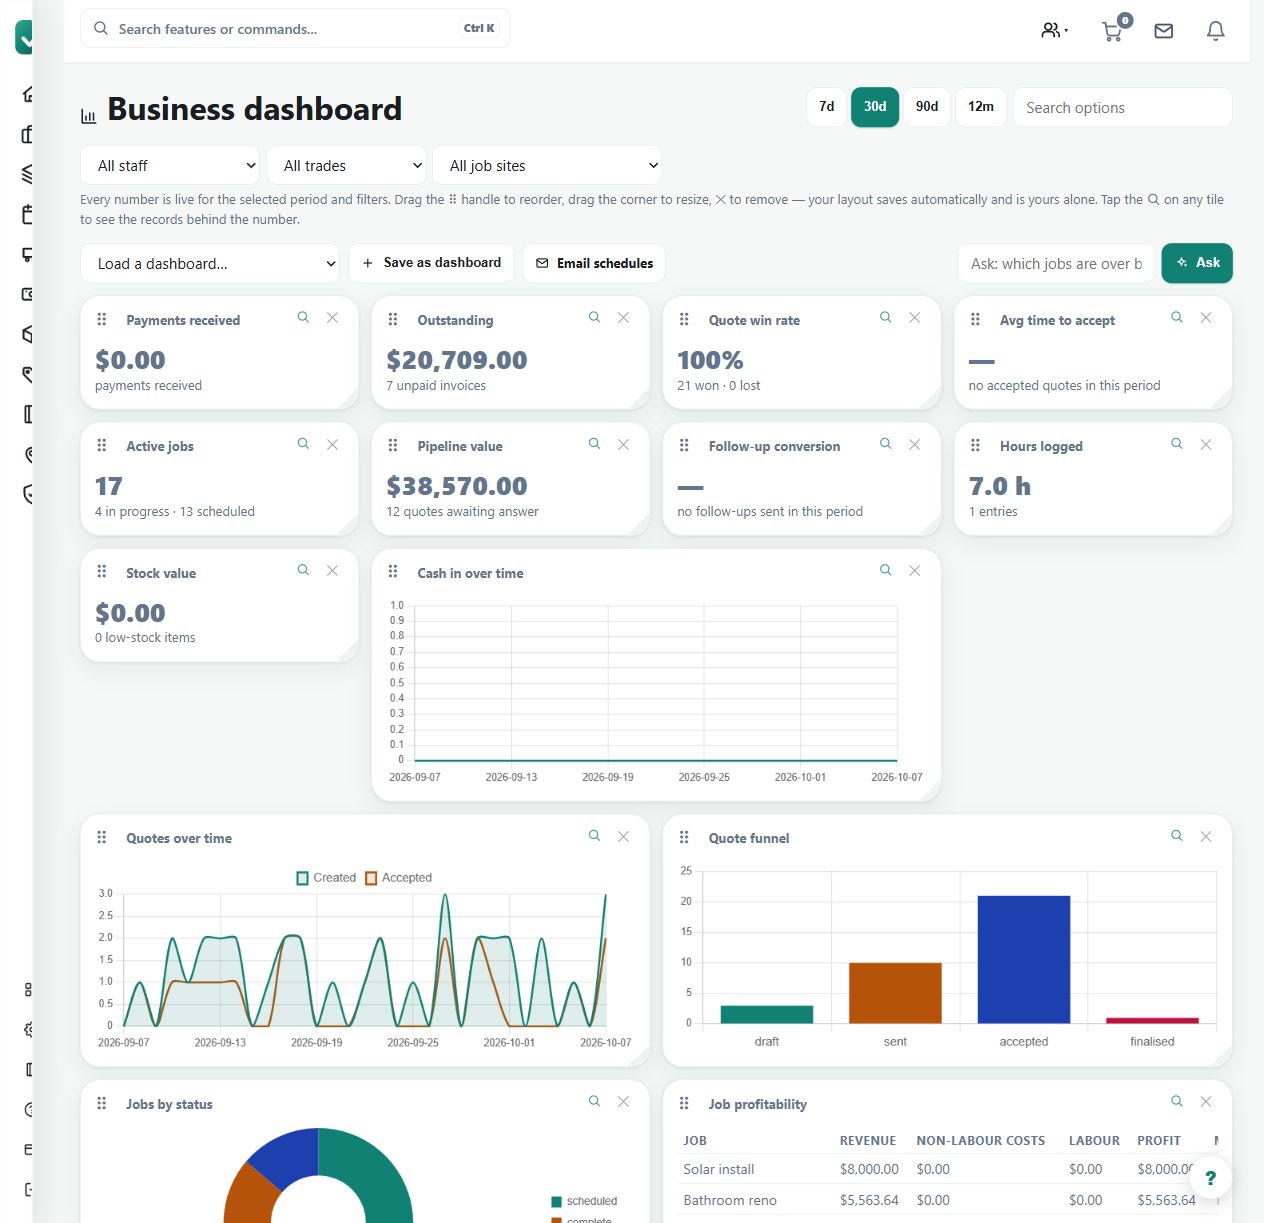Click Save as dashboard button

click(x=431, y=263)
